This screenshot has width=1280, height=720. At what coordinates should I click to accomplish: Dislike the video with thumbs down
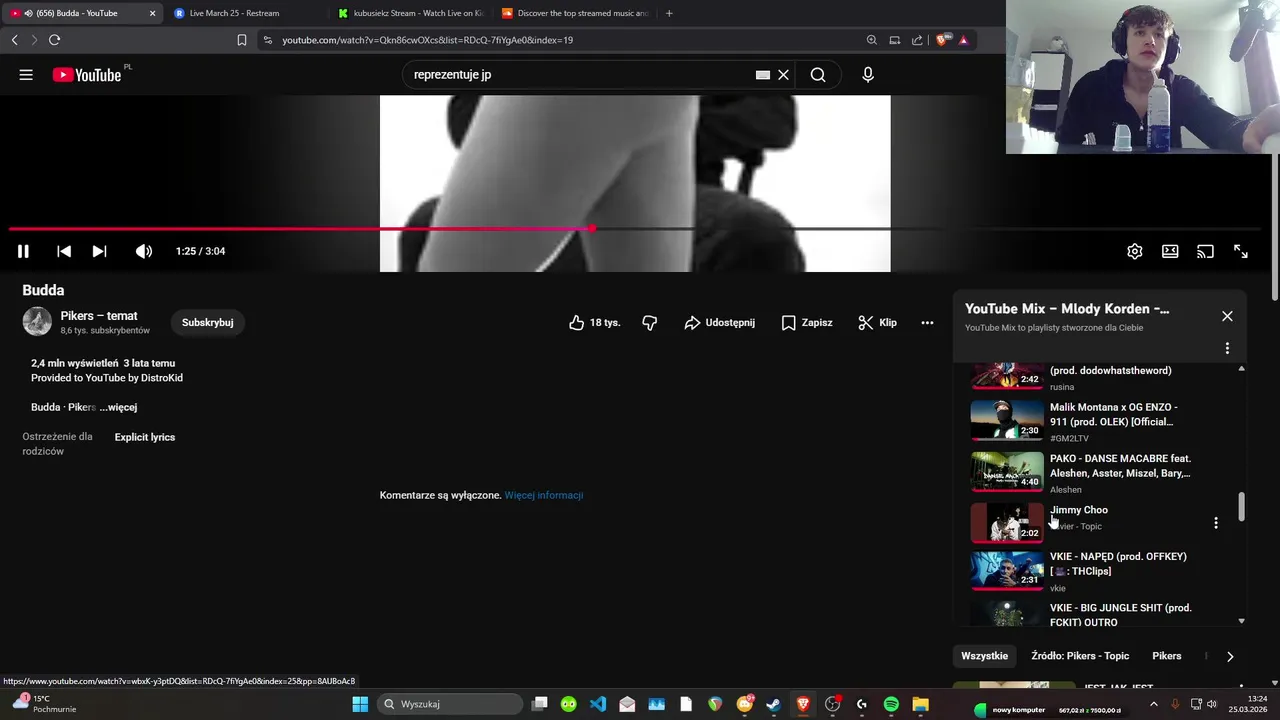pos(650,323)
